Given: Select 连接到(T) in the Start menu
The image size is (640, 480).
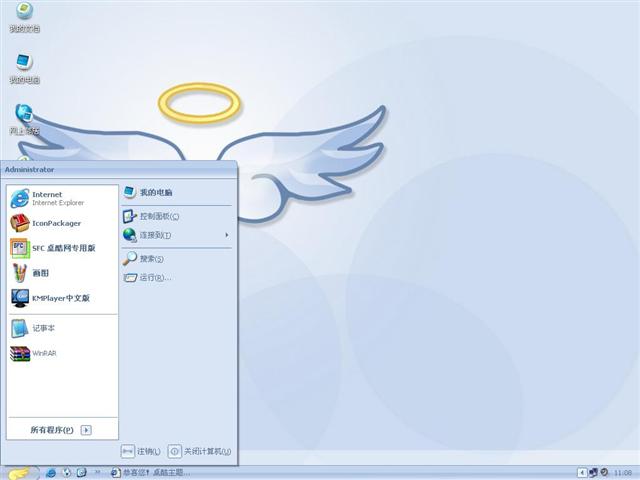Looking at the screenshot, I should (x=176, y=235).
